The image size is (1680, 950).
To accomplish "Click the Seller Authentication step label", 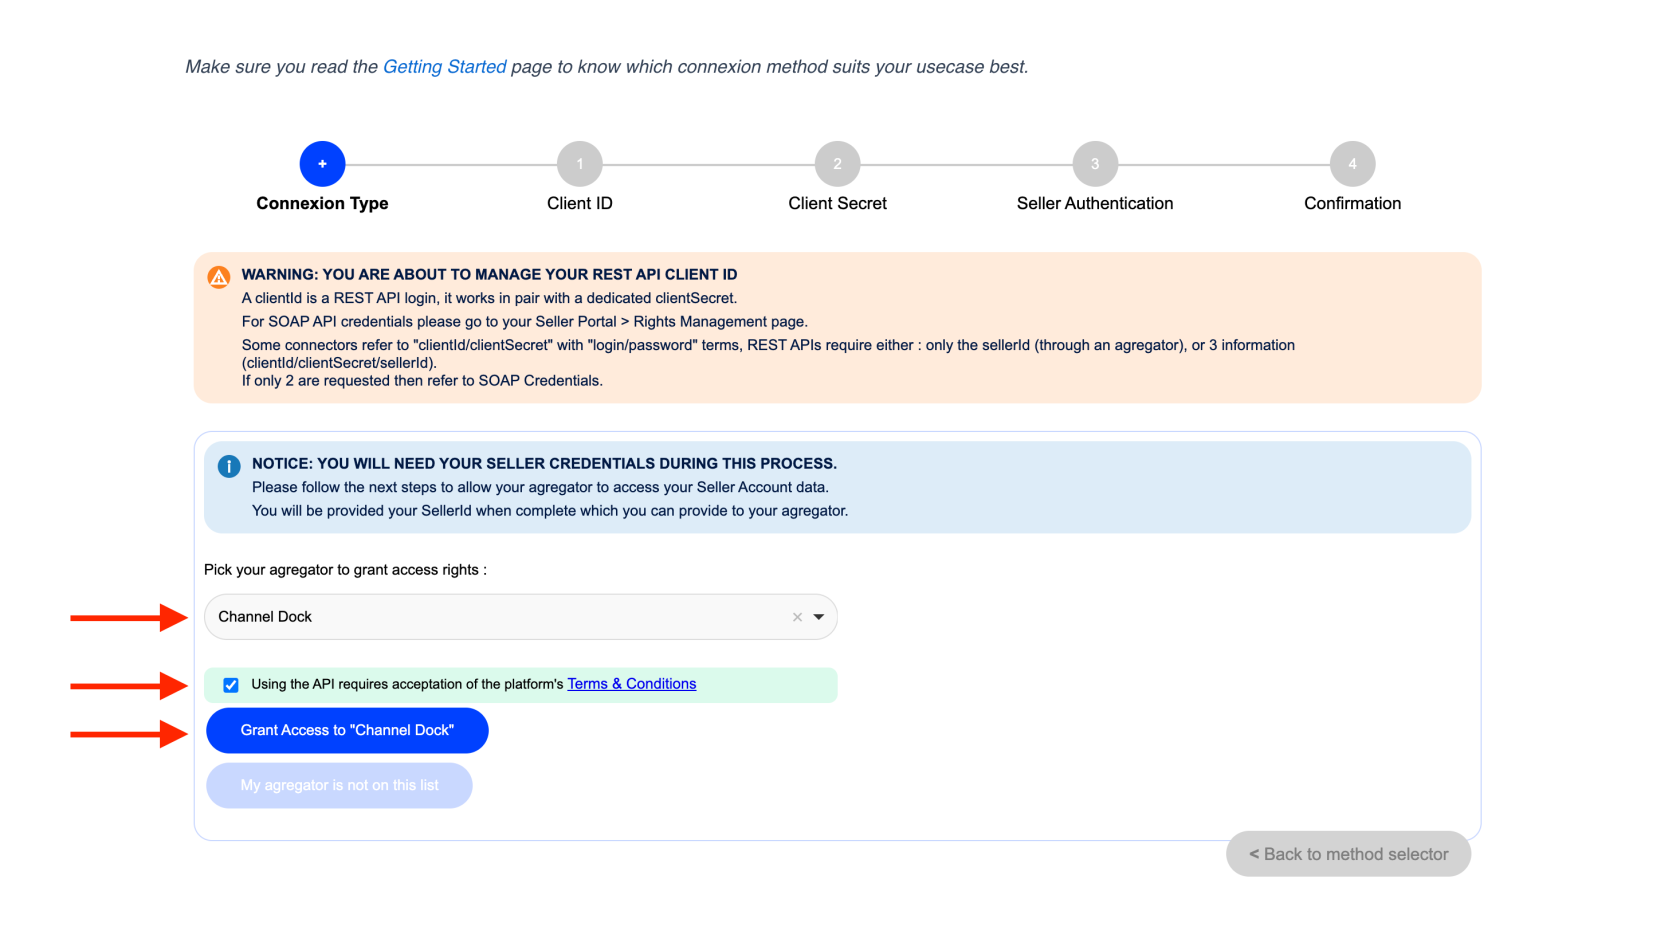I will pyautogui.click(x=1095, y=203).
